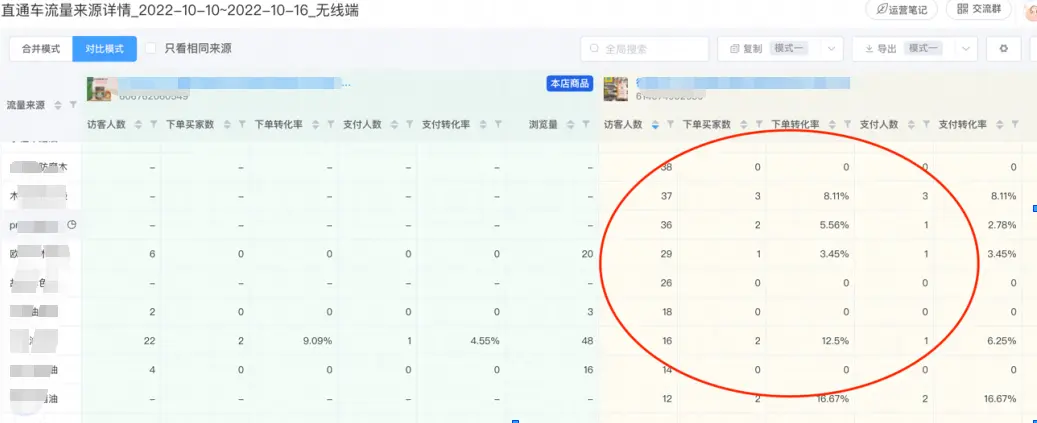This screenshot has height=423, width=1037.
Task: Select competitor 访客人数 cell 29
Action: (667, 254)
